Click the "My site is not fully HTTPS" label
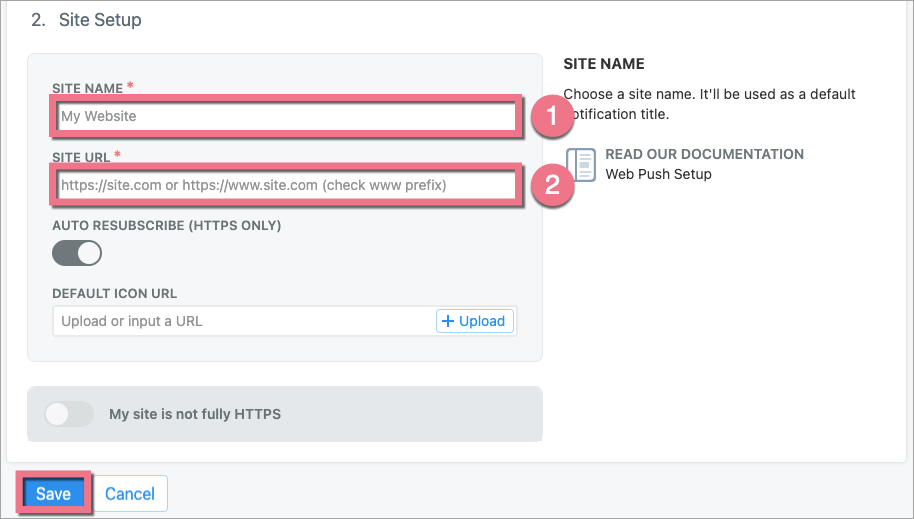The height and width of the screenshot is (519, 914). pyautogui.click(x=195, y=414)
